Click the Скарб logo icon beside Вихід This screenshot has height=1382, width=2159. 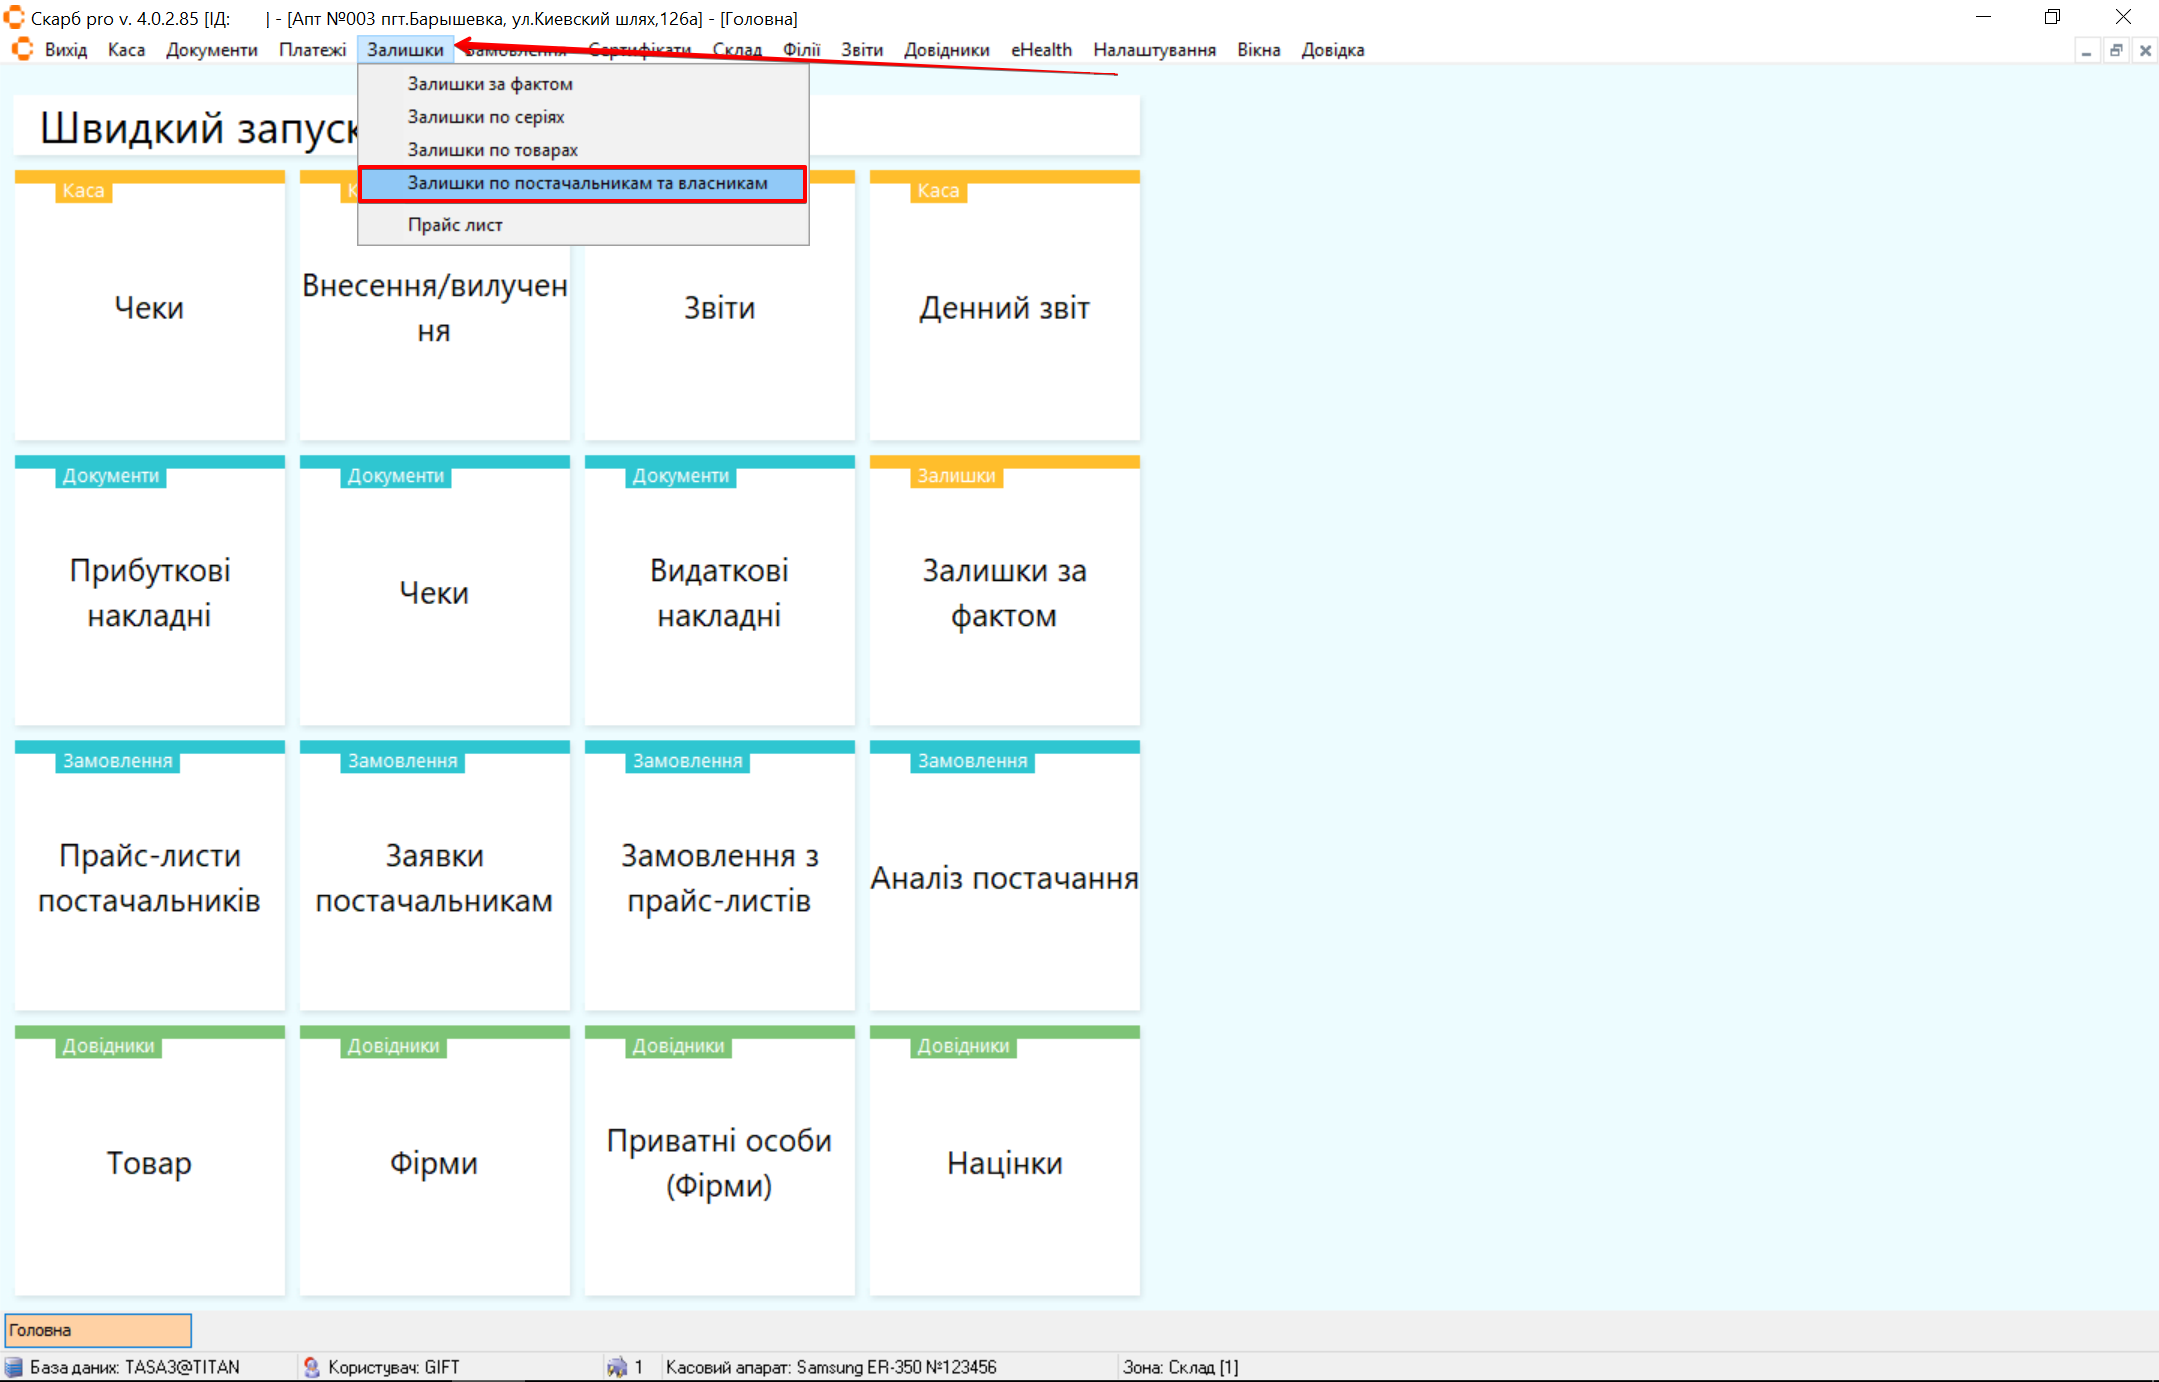[x=22, y=49]
